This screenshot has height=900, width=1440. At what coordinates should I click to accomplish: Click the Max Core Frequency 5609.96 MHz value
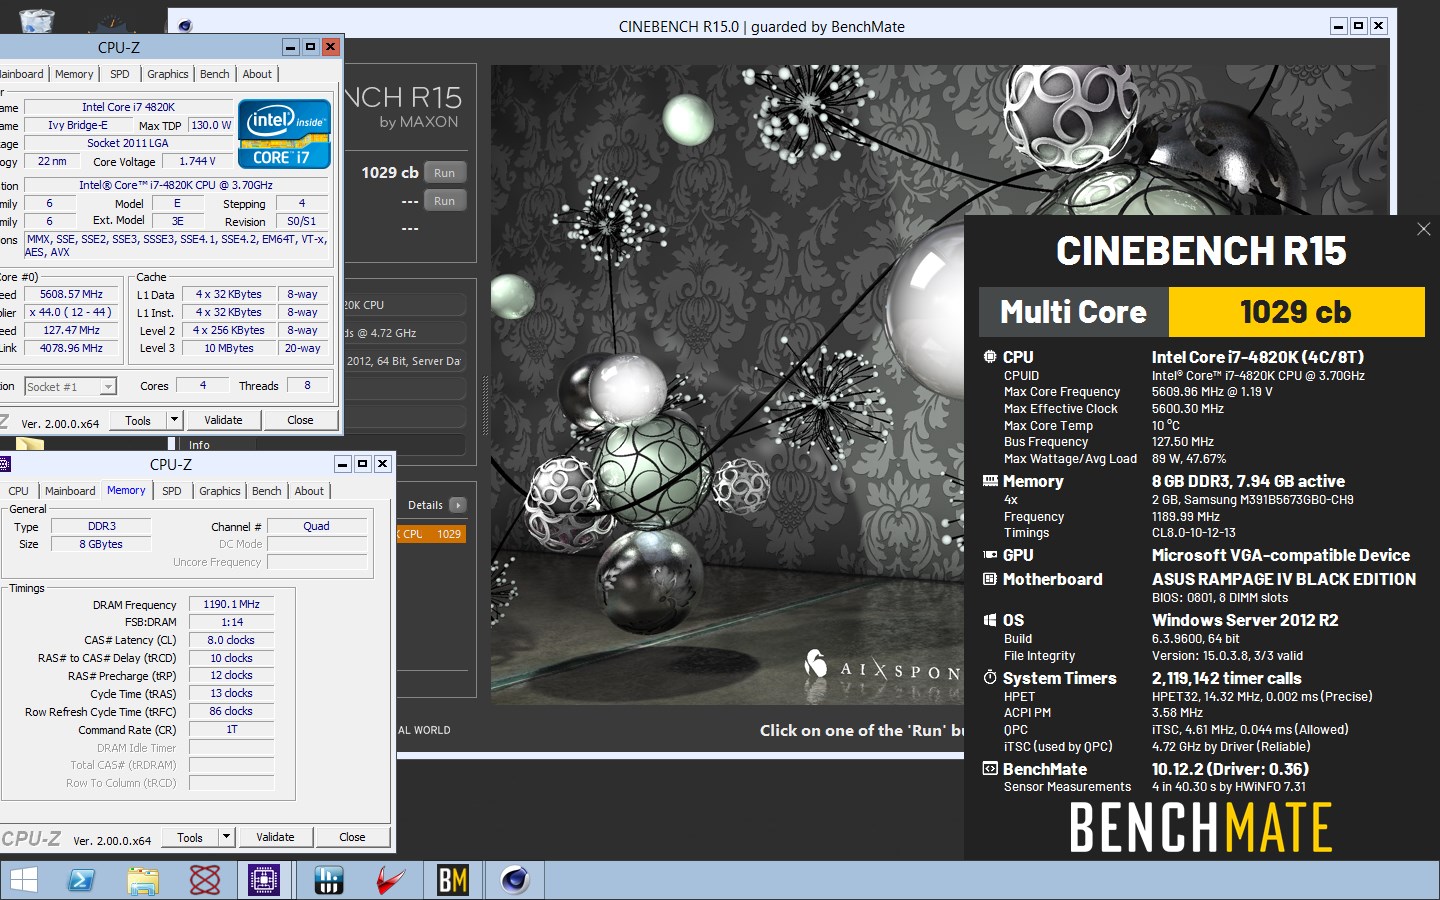1212,392
